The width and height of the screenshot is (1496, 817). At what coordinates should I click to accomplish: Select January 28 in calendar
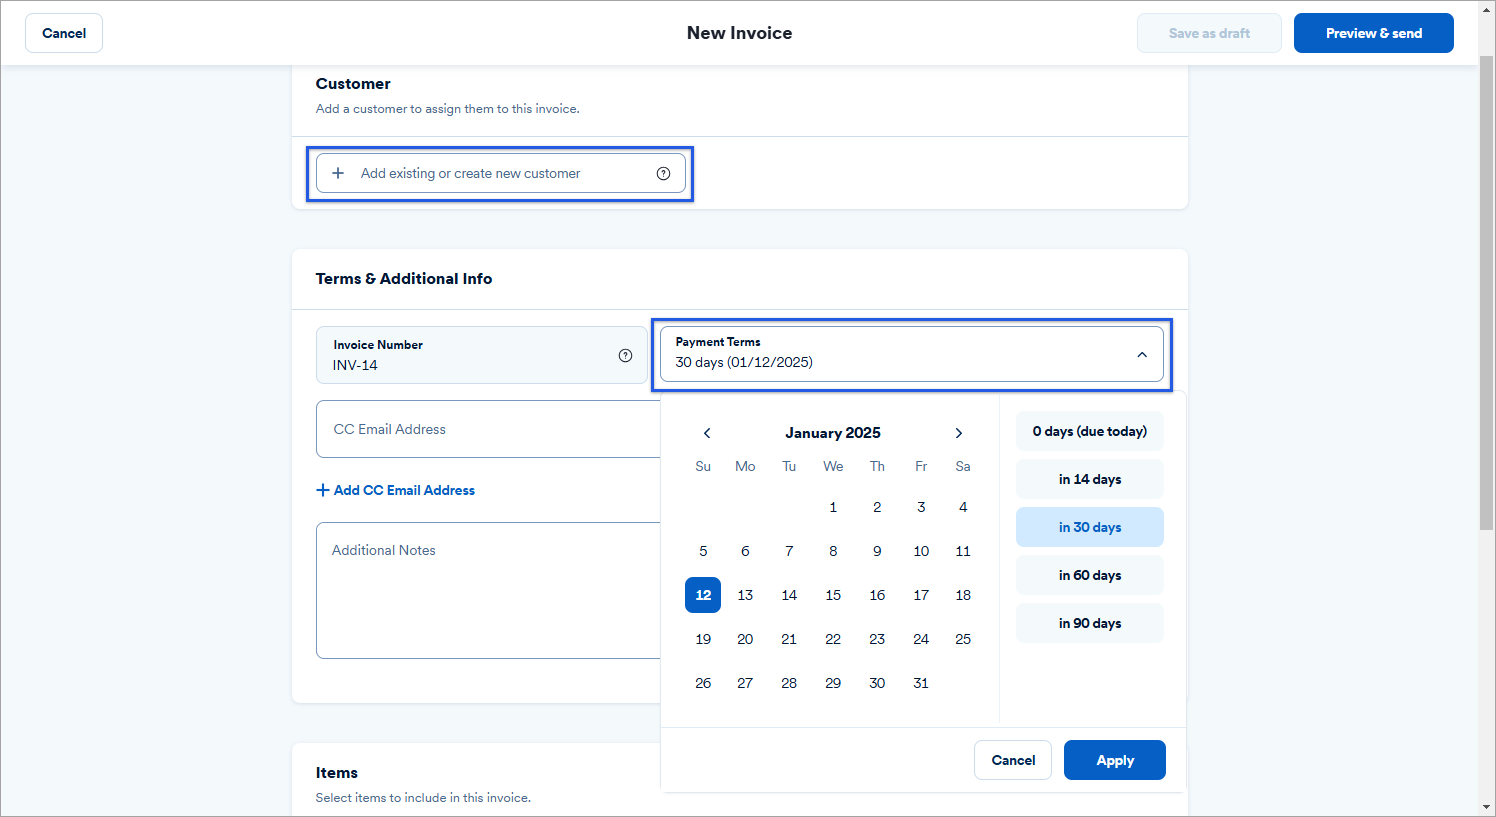pyautogui.click(x=789, y=683)
